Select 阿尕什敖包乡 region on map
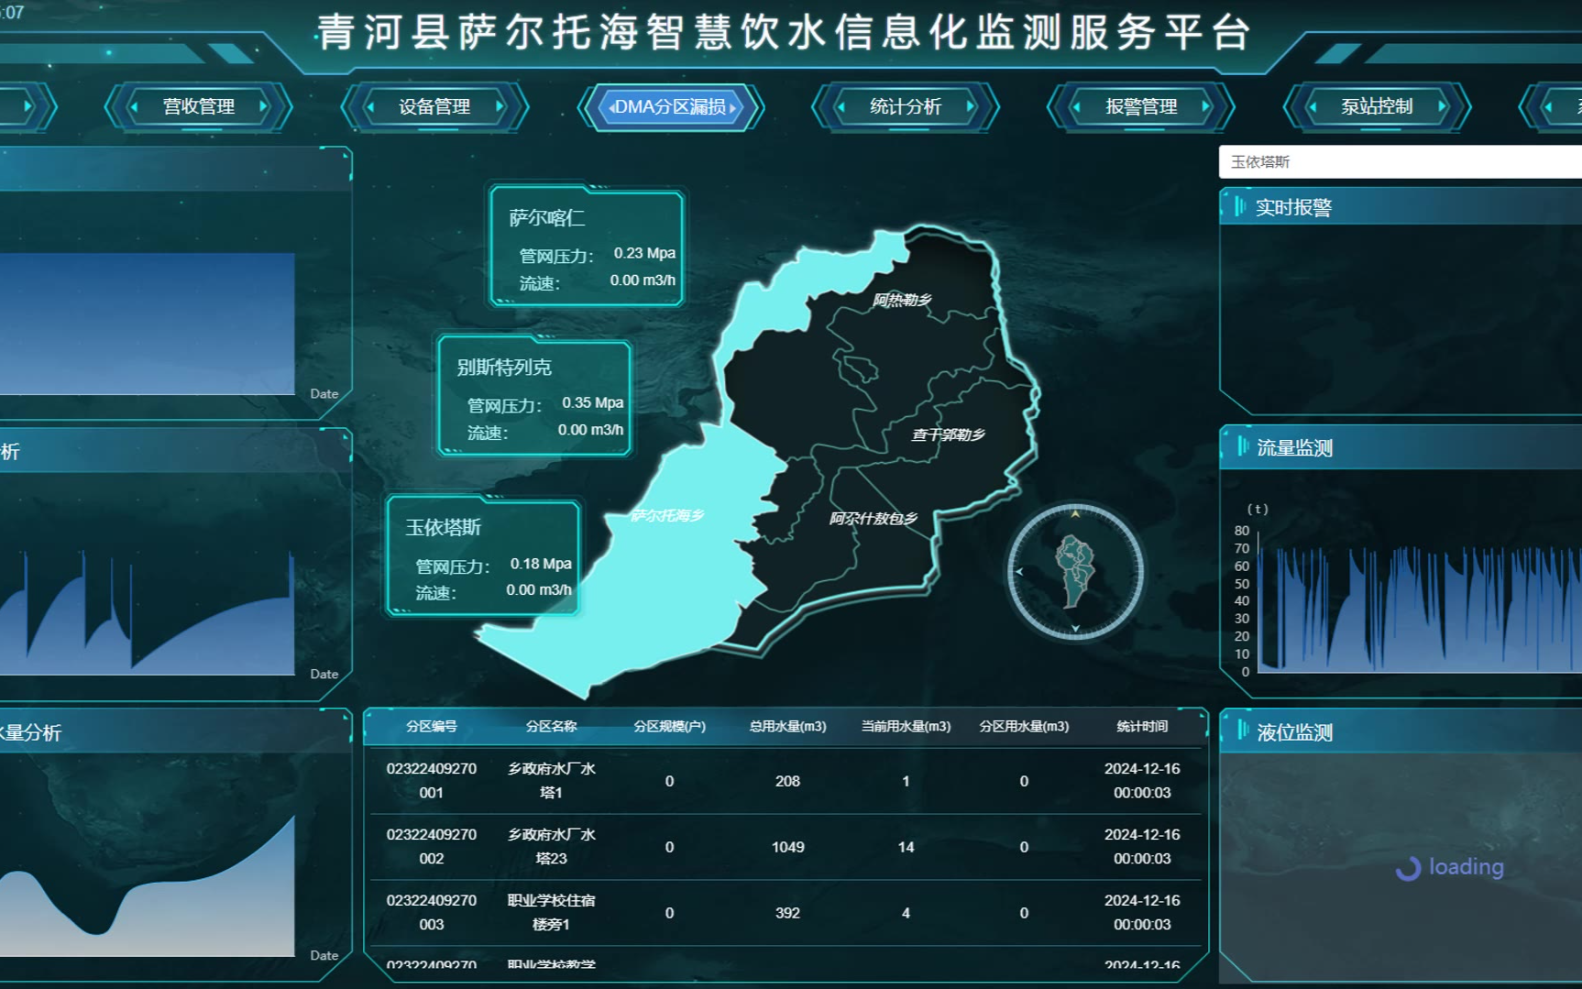This screenshot has width=1582, height=989. tap(873, 518)
